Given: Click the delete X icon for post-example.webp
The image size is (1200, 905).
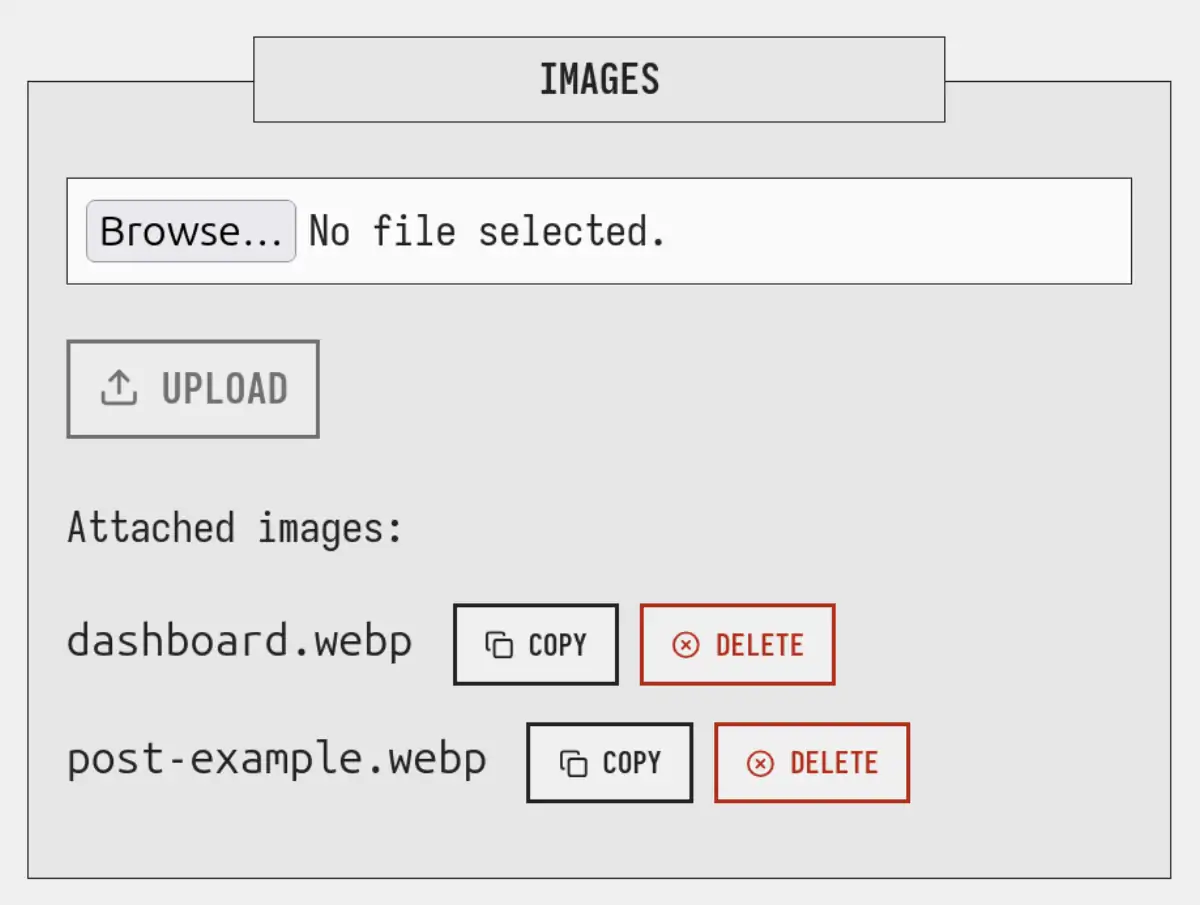Looking at the screenshot, I should pos(760,764).
